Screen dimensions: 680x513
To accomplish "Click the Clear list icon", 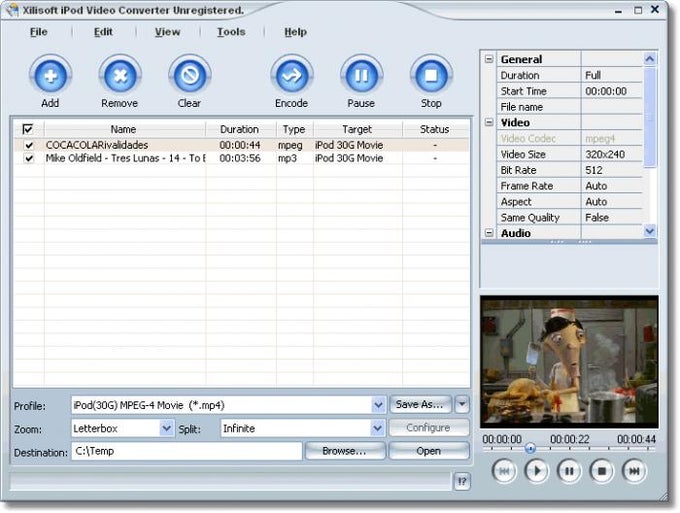I will (x=190, y=76).
